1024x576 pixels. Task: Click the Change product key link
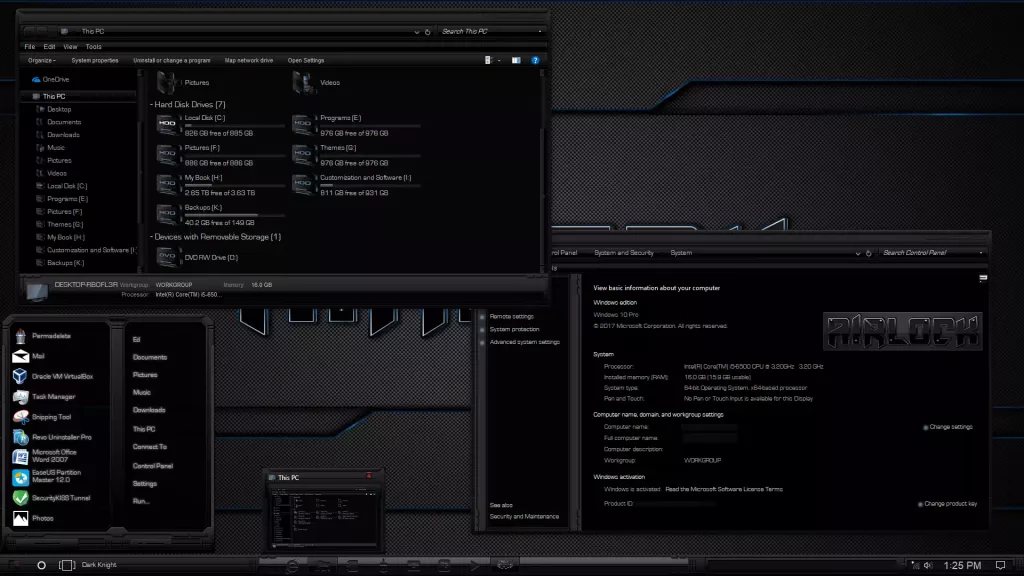pyautogui.click(x=948, y=503)
